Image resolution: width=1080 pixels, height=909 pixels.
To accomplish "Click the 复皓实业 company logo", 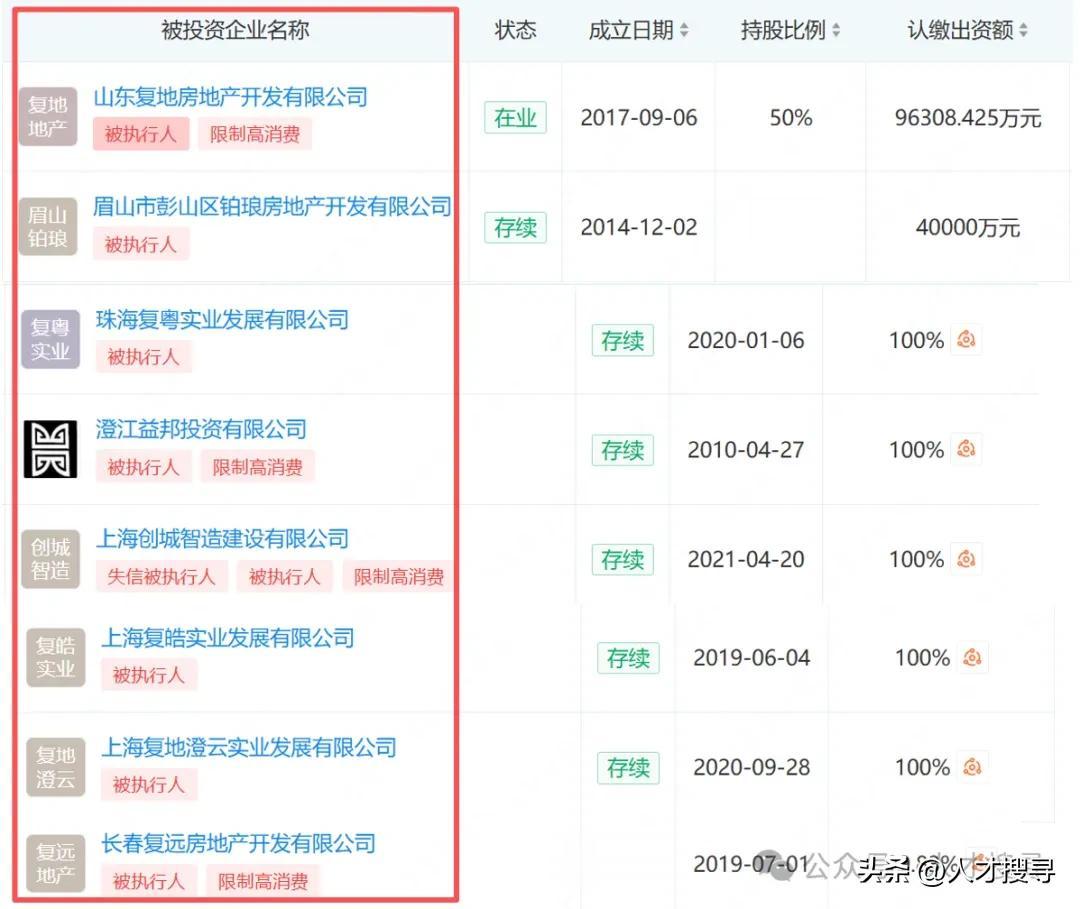I will click(56, 658).
